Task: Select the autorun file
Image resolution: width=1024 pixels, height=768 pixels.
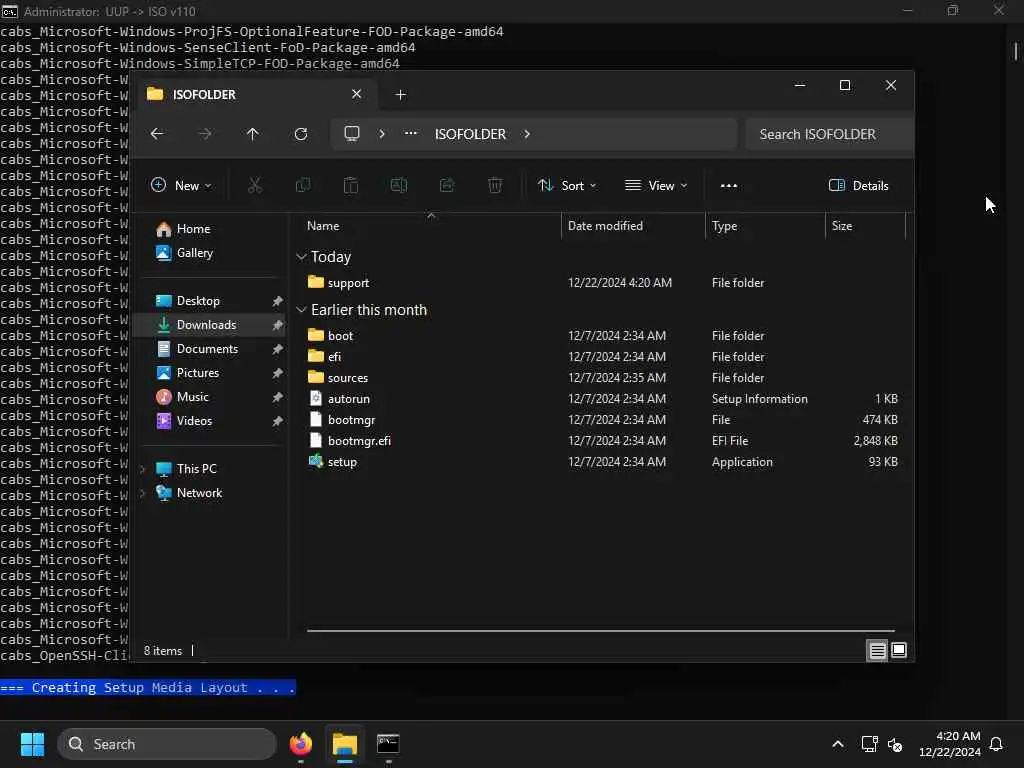Action: pos(602,398)
